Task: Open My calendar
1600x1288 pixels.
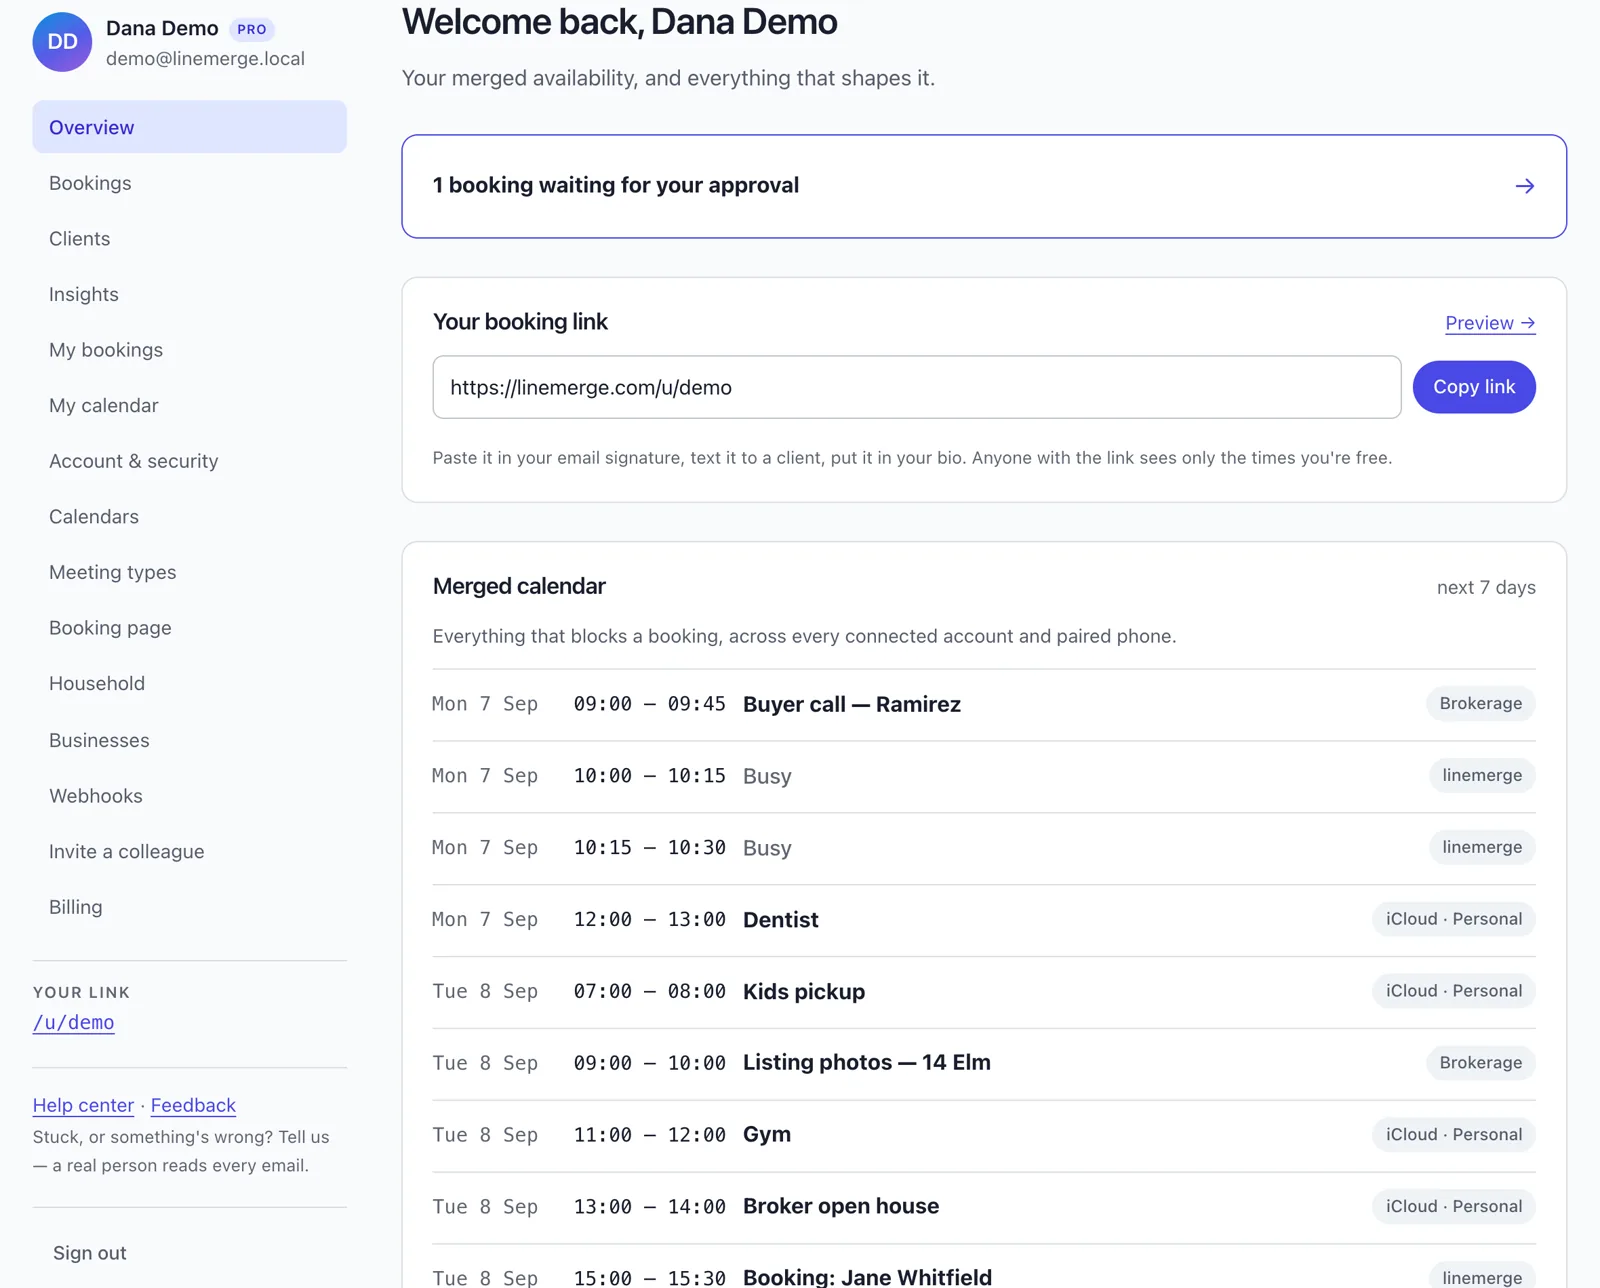Action: click(x=189, y=405)
